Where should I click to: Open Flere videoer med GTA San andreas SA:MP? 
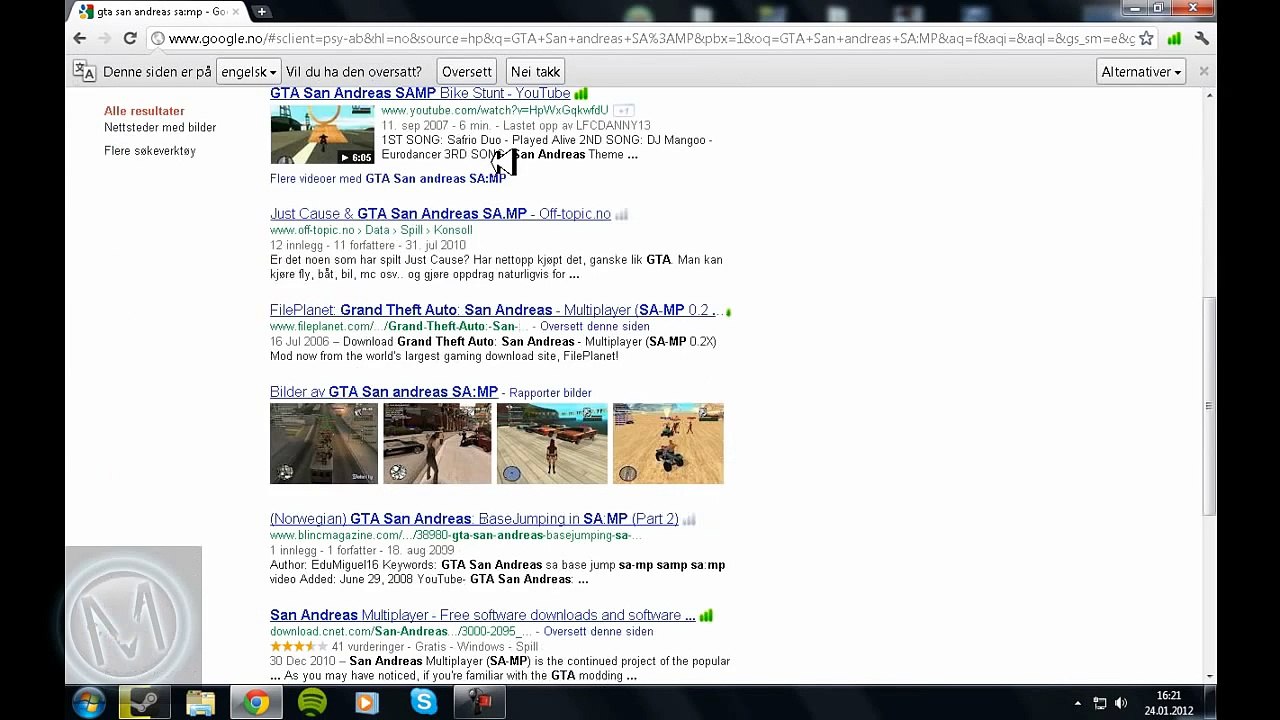tap(388, 178)
